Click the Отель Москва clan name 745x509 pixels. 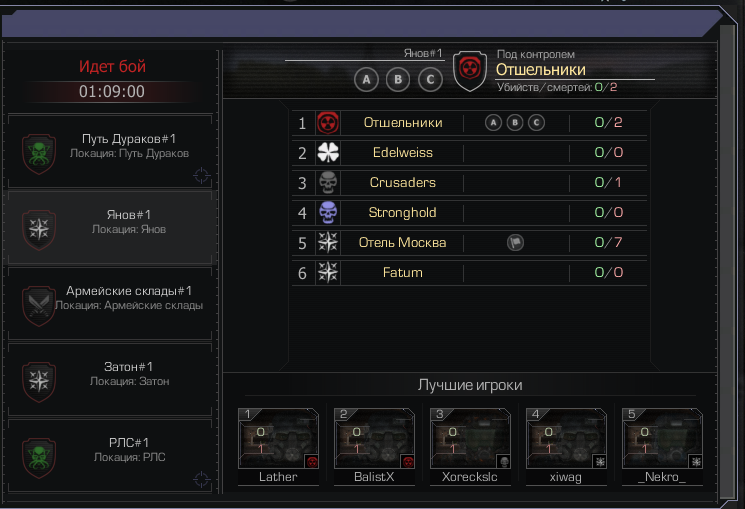[x=402, y=242]
